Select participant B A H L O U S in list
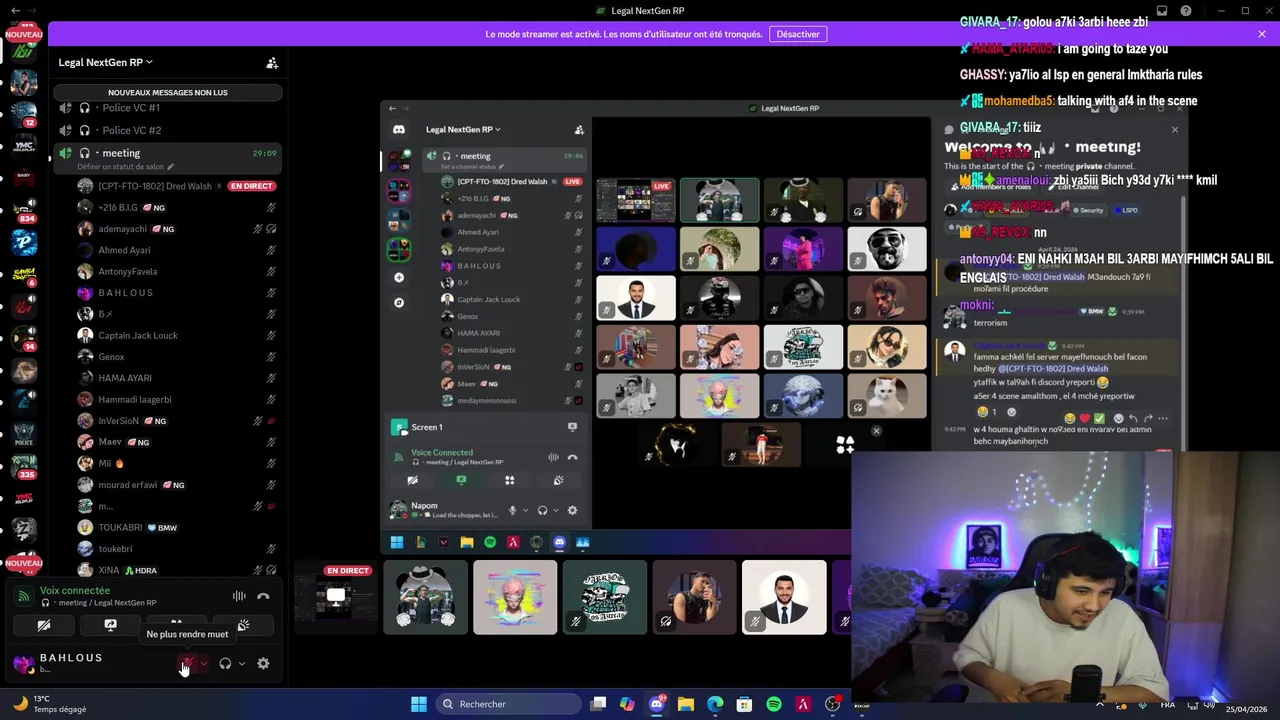 click(178, 293)
